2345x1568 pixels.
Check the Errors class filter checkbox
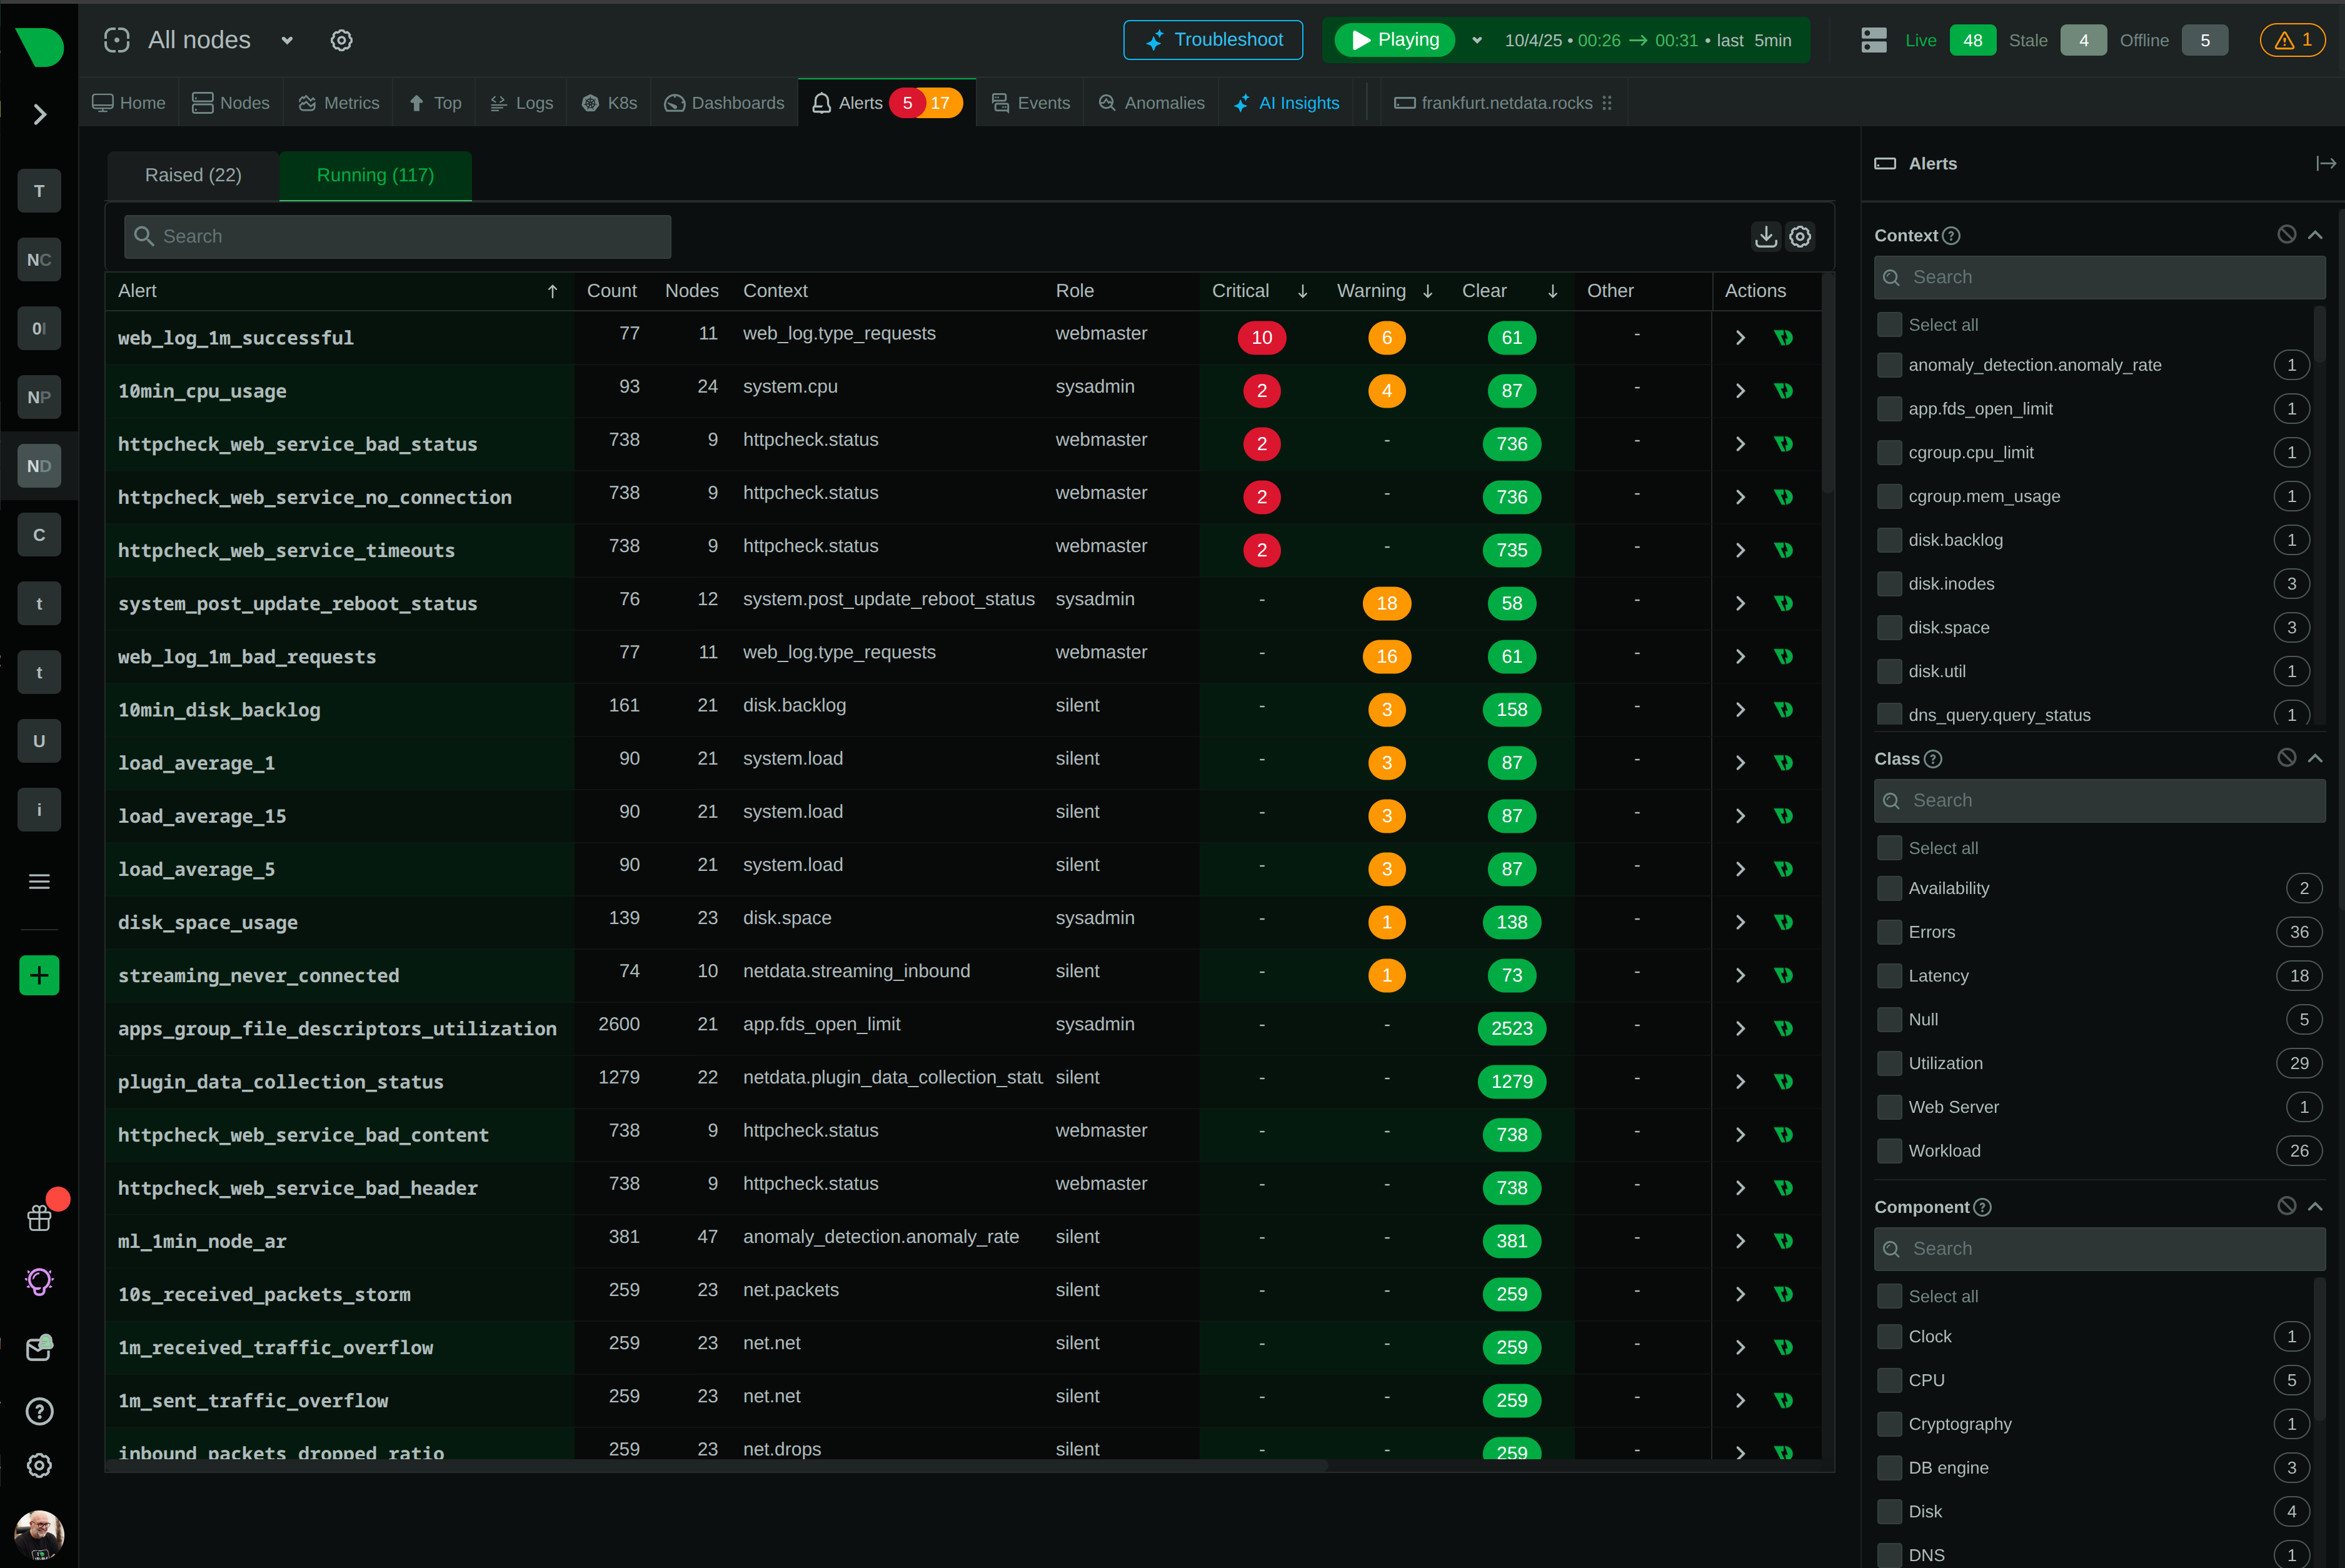pyautogui.click(x=1889, y=931)
